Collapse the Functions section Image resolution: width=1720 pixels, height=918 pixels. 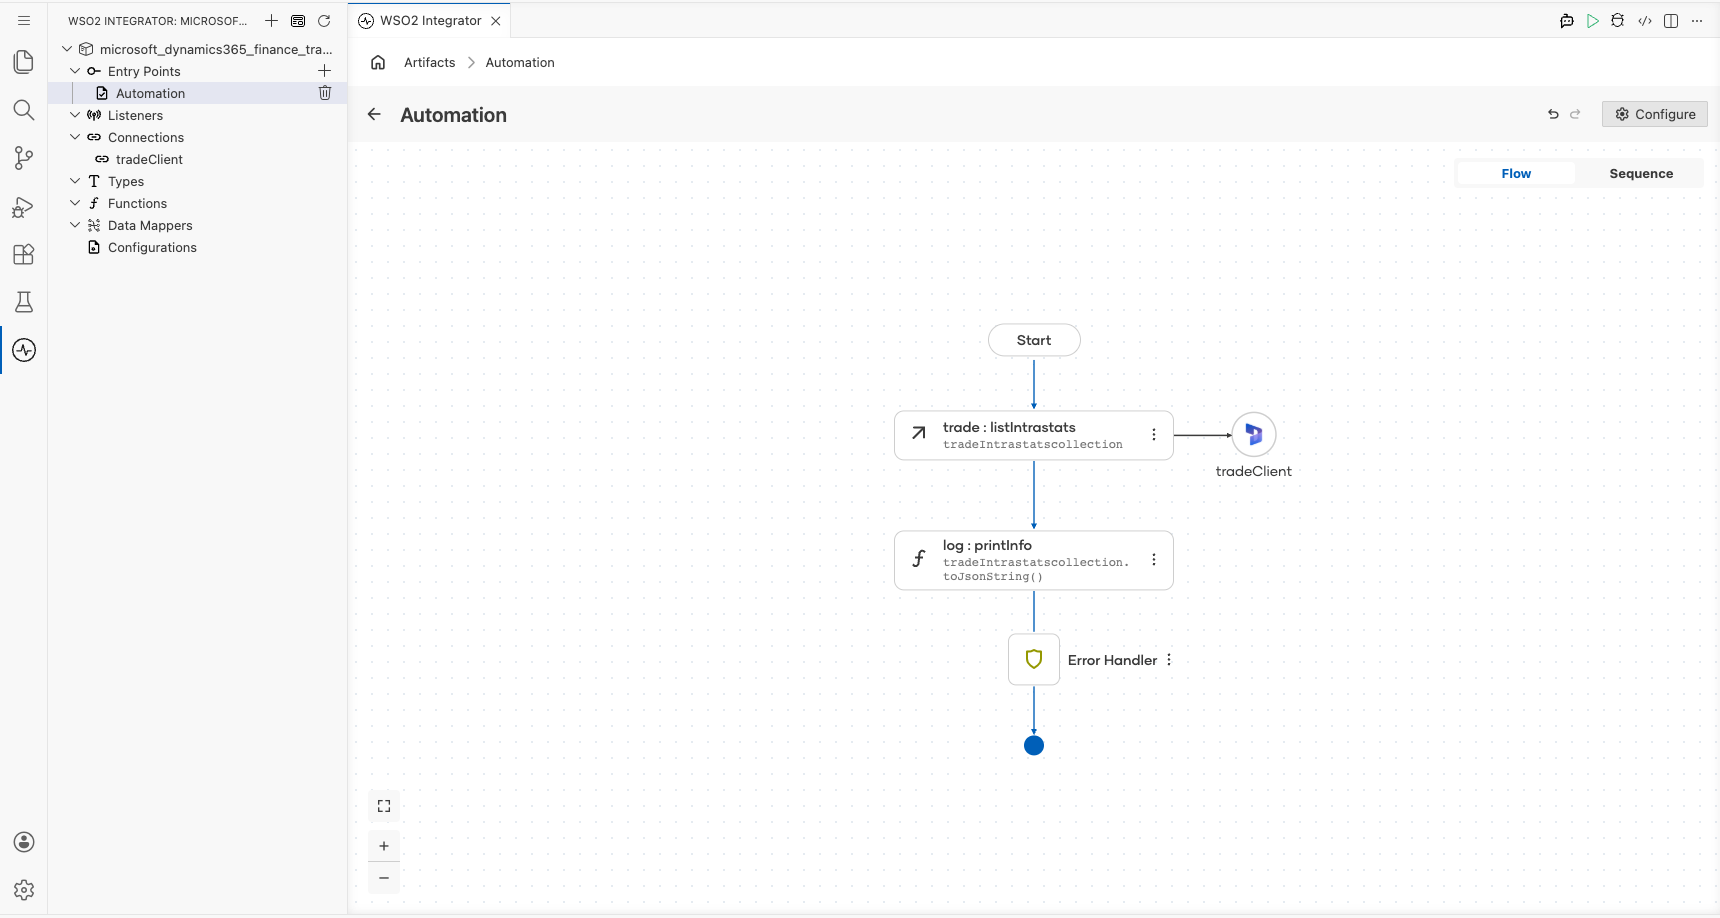coord(75,203)
